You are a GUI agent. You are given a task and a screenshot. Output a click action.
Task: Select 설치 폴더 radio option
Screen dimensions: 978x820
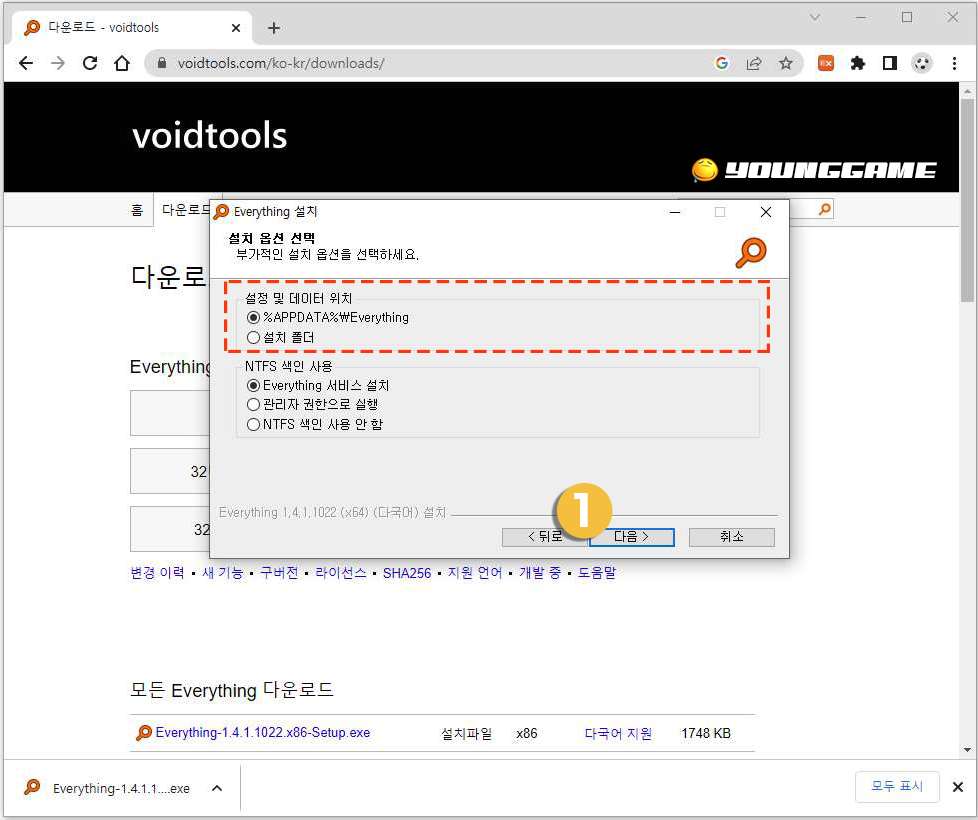coord(281,337)
